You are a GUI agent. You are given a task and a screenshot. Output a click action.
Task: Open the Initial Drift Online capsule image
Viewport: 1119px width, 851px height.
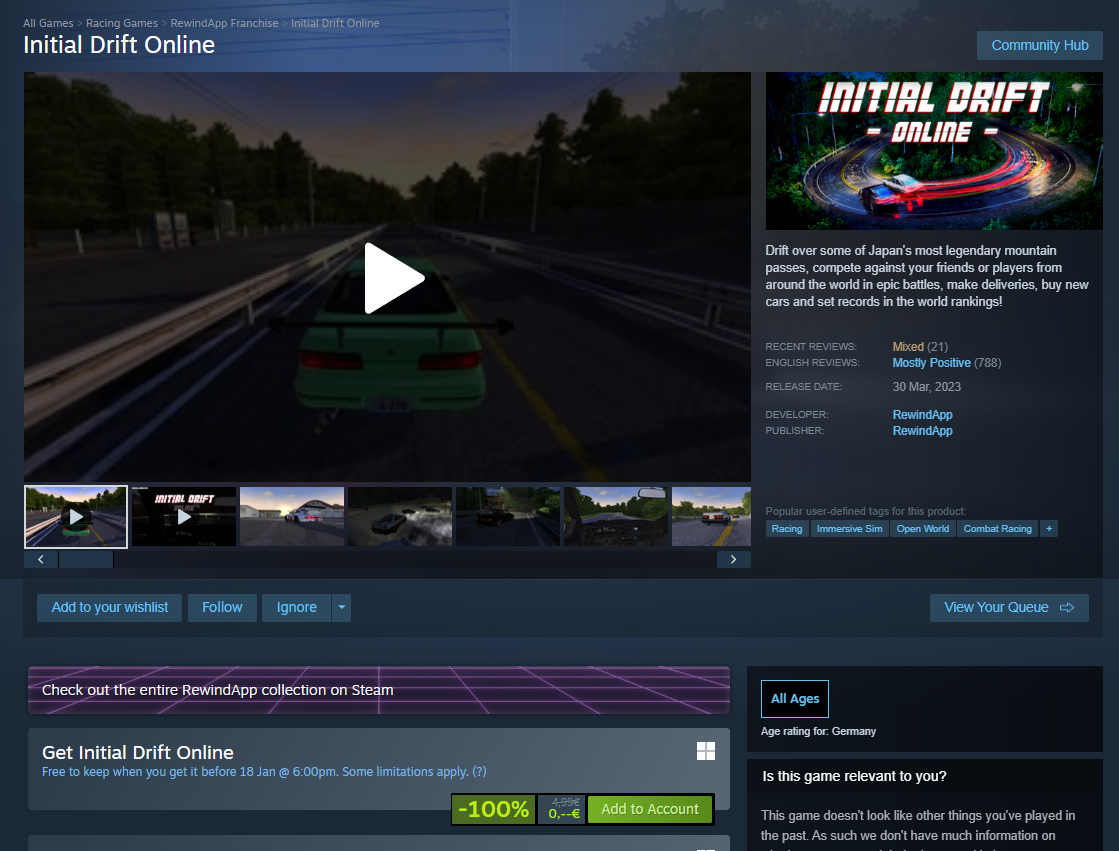[934, 151]
